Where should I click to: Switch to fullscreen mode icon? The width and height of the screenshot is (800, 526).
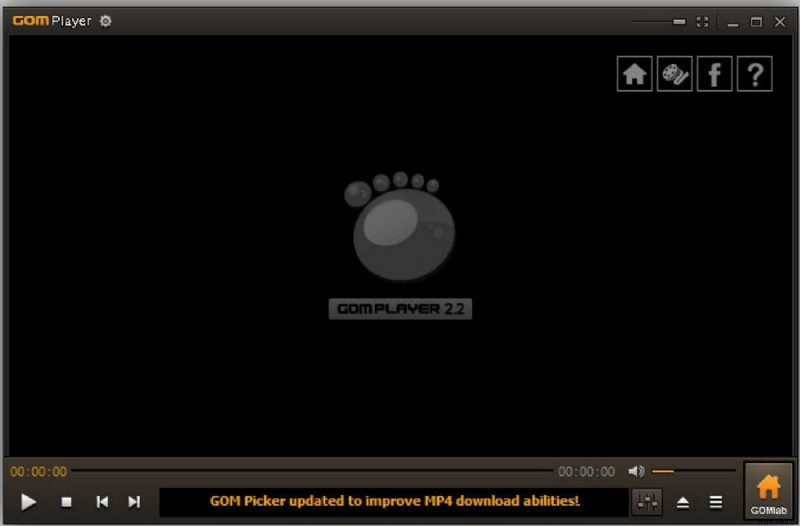[703, 21]
